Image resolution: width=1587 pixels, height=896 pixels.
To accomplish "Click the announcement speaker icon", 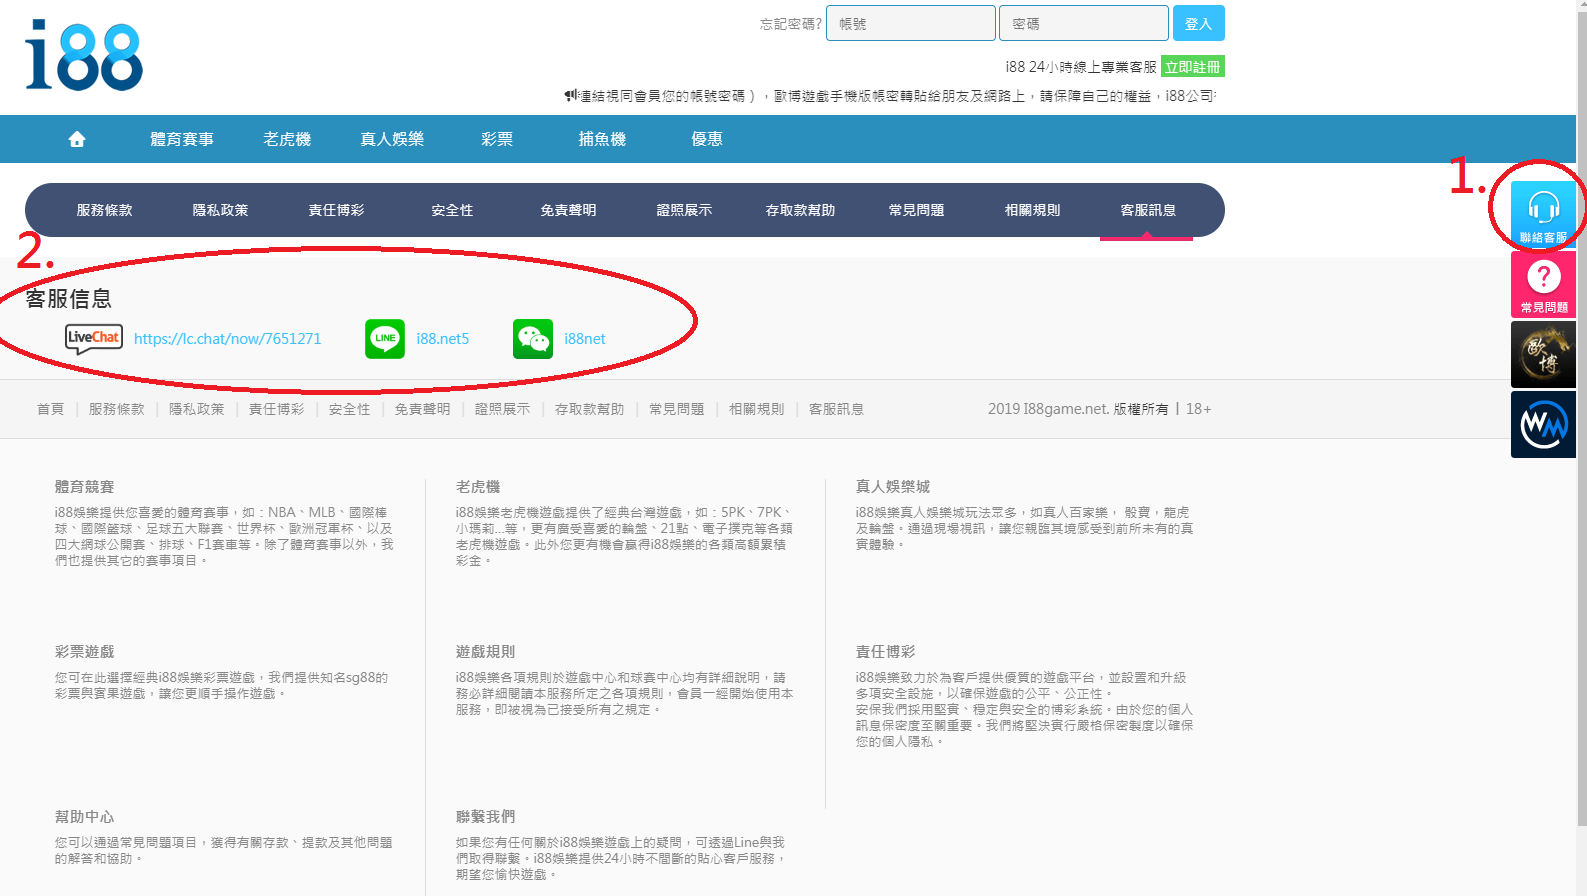I will [x=571, y=96].
